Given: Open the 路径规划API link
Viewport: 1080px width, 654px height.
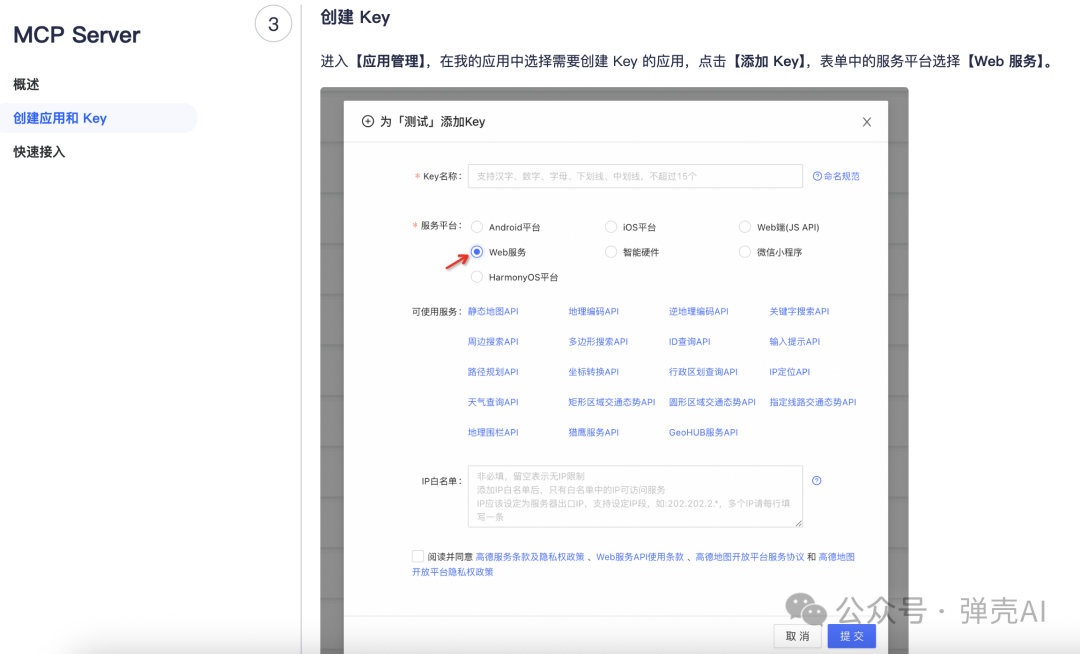Looking at the screenshot, I should [x=493, y=372].
